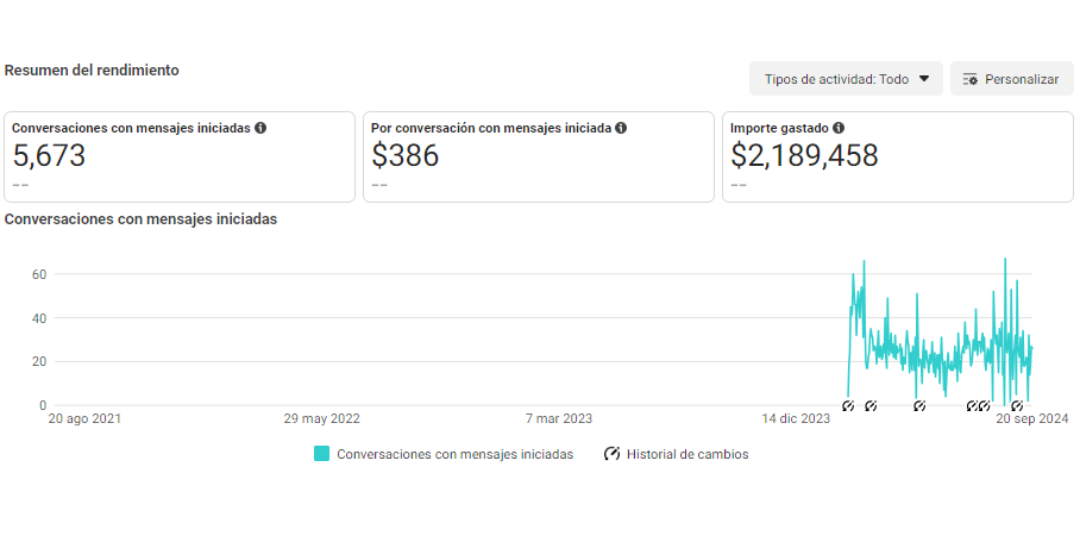This screenshot has width=1080, height=540.
Task: Select the last change-history marker near 20 sep 2024
Action: 1016,406
